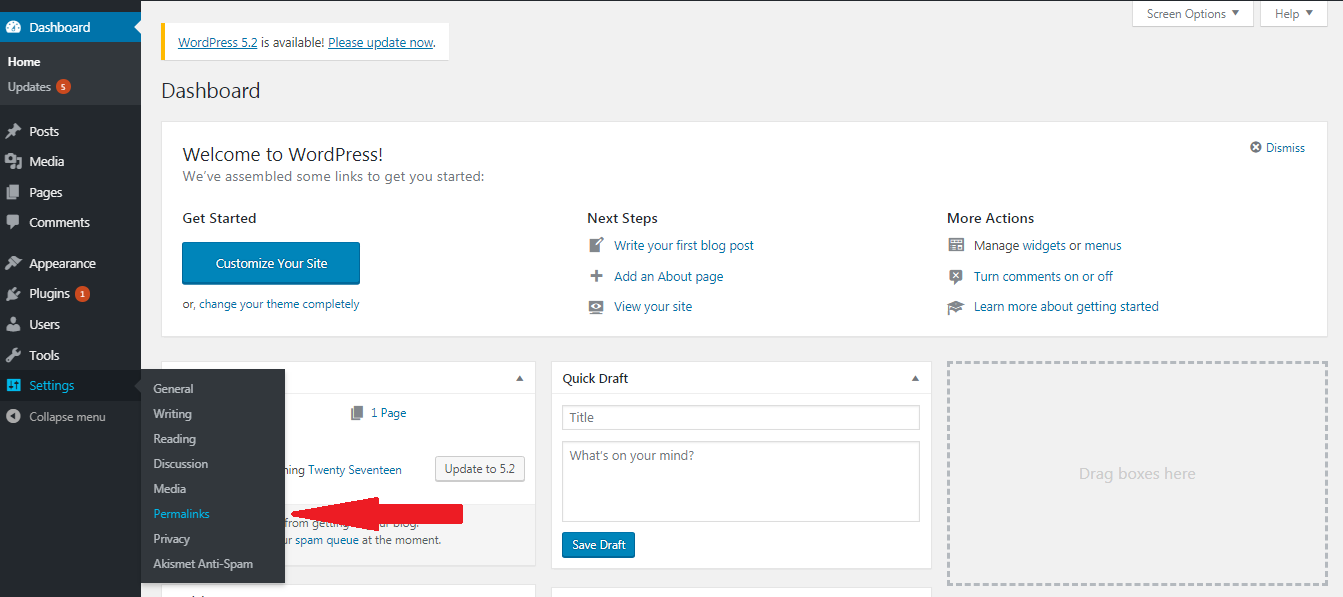Click the Comments speech bubble icon
Viewport: 1343px width, 597px height.
point(13,222)
